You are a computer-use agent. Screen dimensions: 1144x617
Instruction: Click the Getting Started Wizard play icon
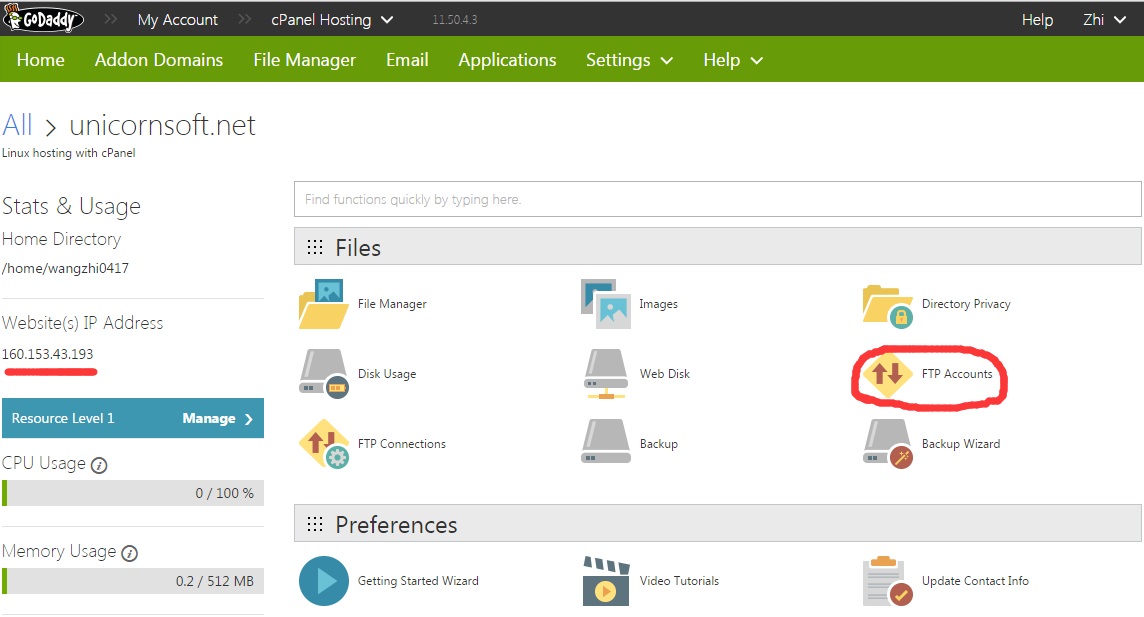pyautogui.click(x=323, y=581)
